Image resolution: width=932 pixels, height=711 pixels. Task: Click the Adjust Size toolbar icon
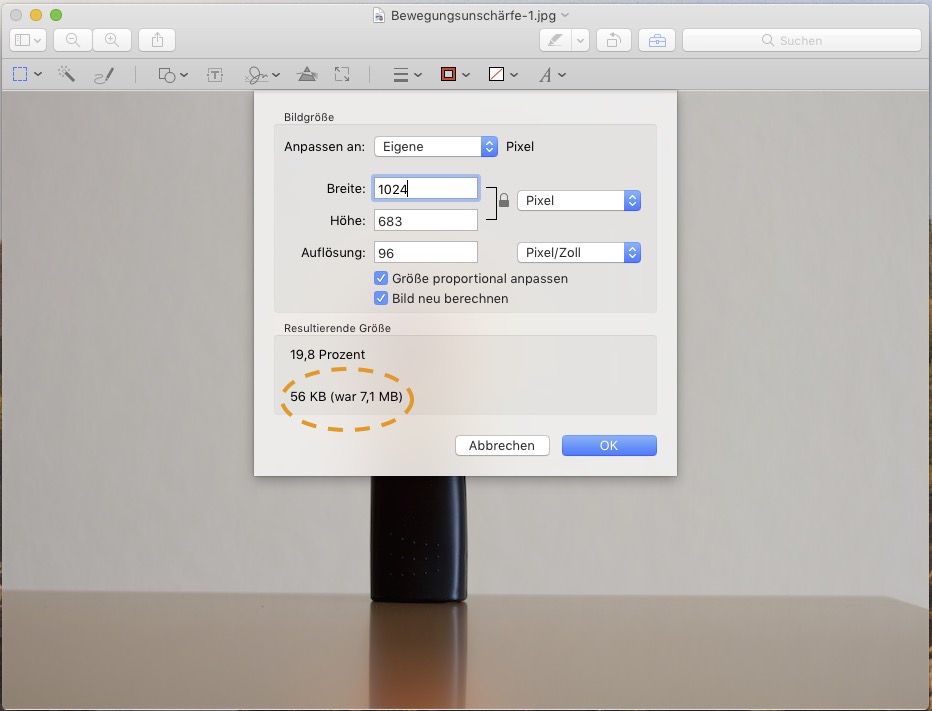pyautogui.click(x=342, y=74)
